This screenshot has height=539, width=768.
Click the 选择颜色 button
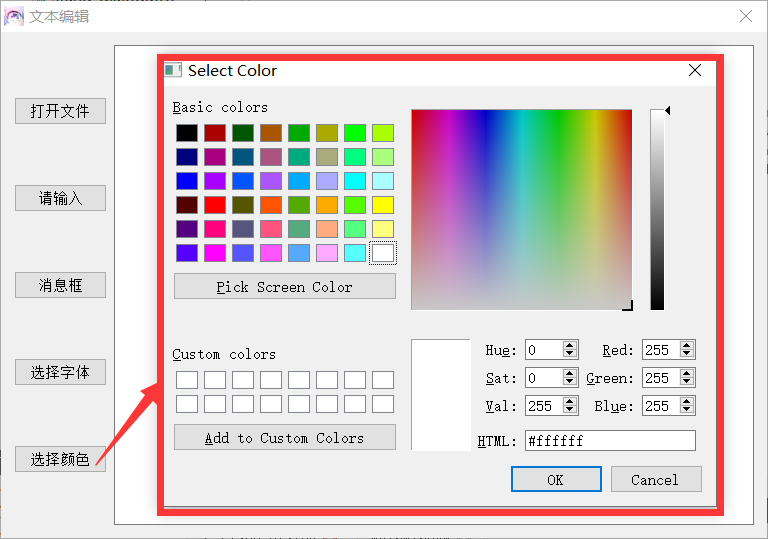click(60, 459)
